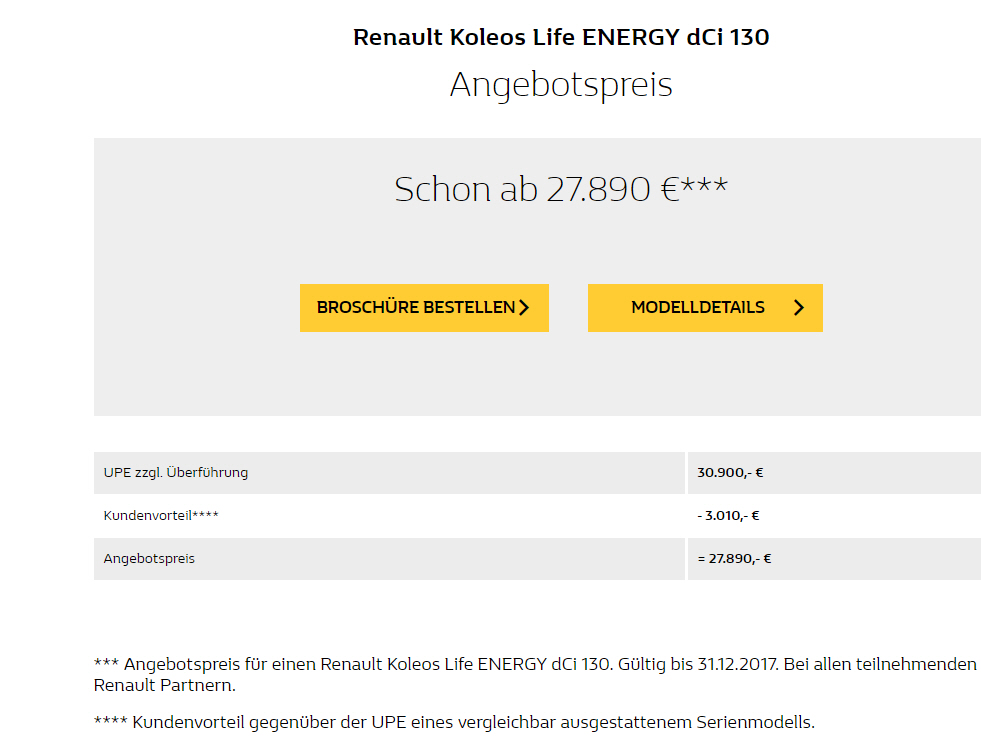Image resolution: width=981 pixels, height=754 pixels.
Task: Click the chevron icon on Modelldetails
Action: 799,308
